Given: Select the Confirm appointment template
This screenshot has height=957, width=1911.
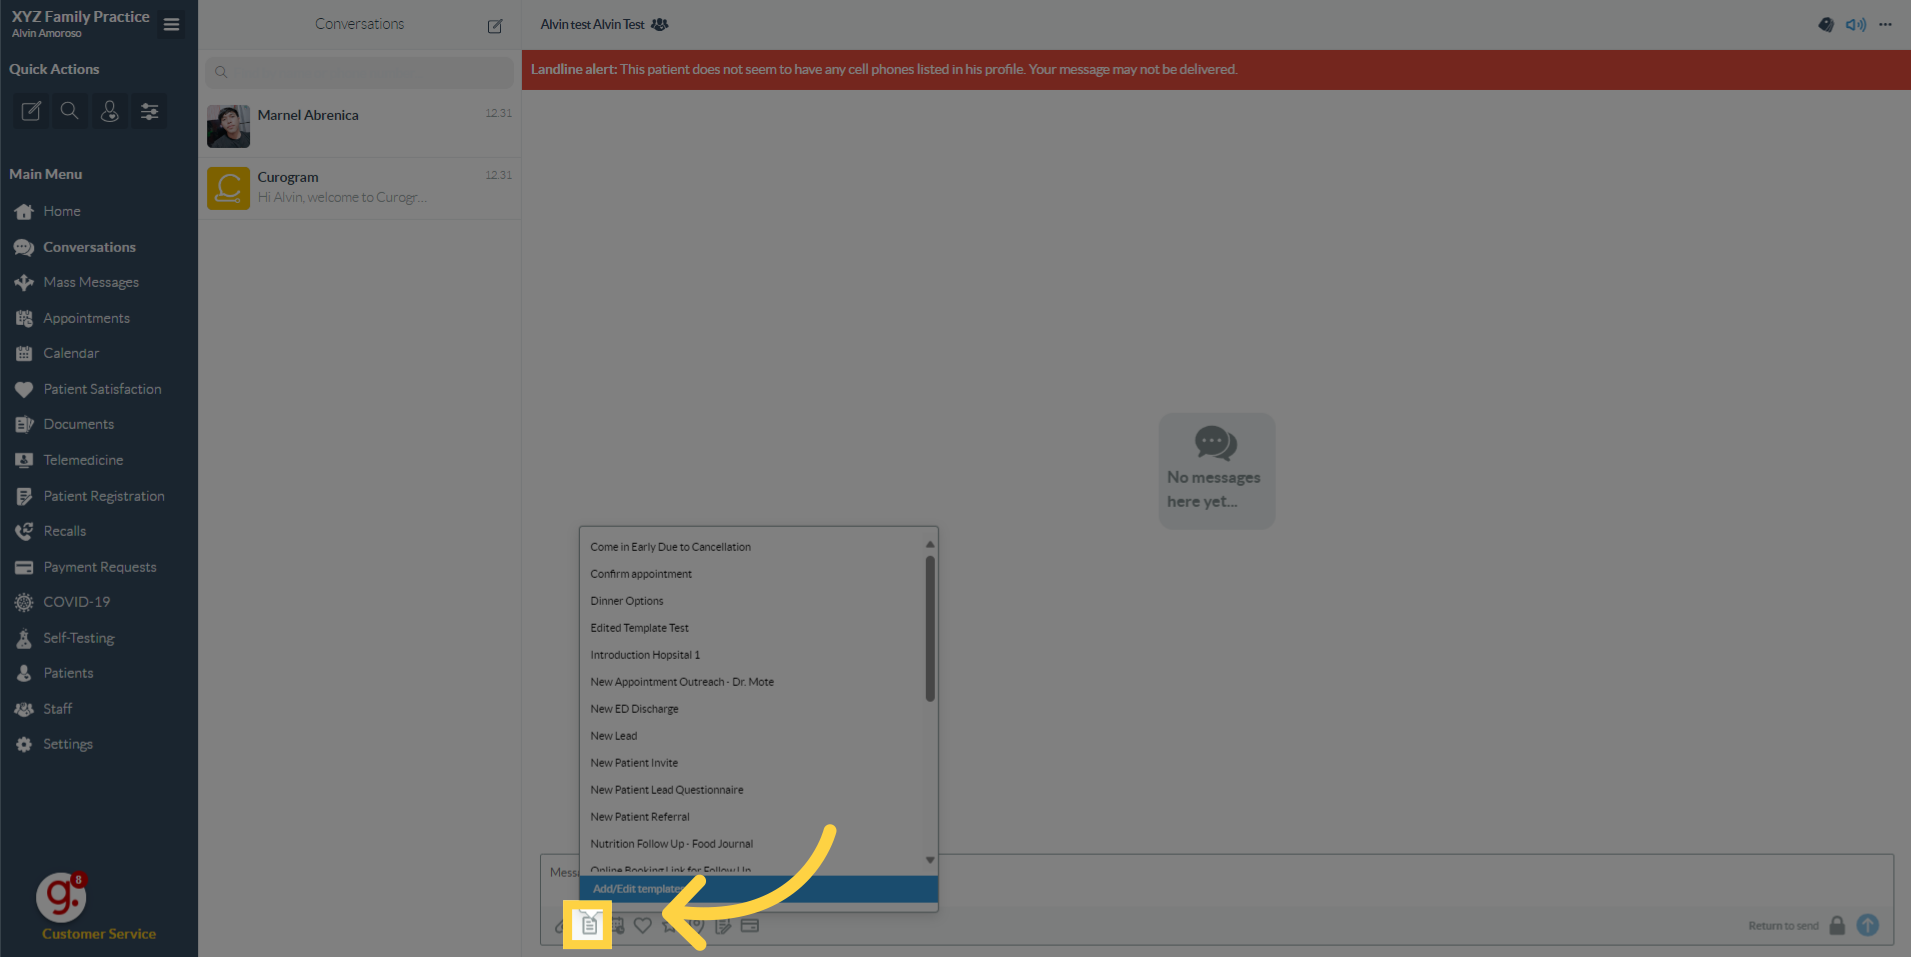Looking at the screenshot, I should tap(641, 574).
